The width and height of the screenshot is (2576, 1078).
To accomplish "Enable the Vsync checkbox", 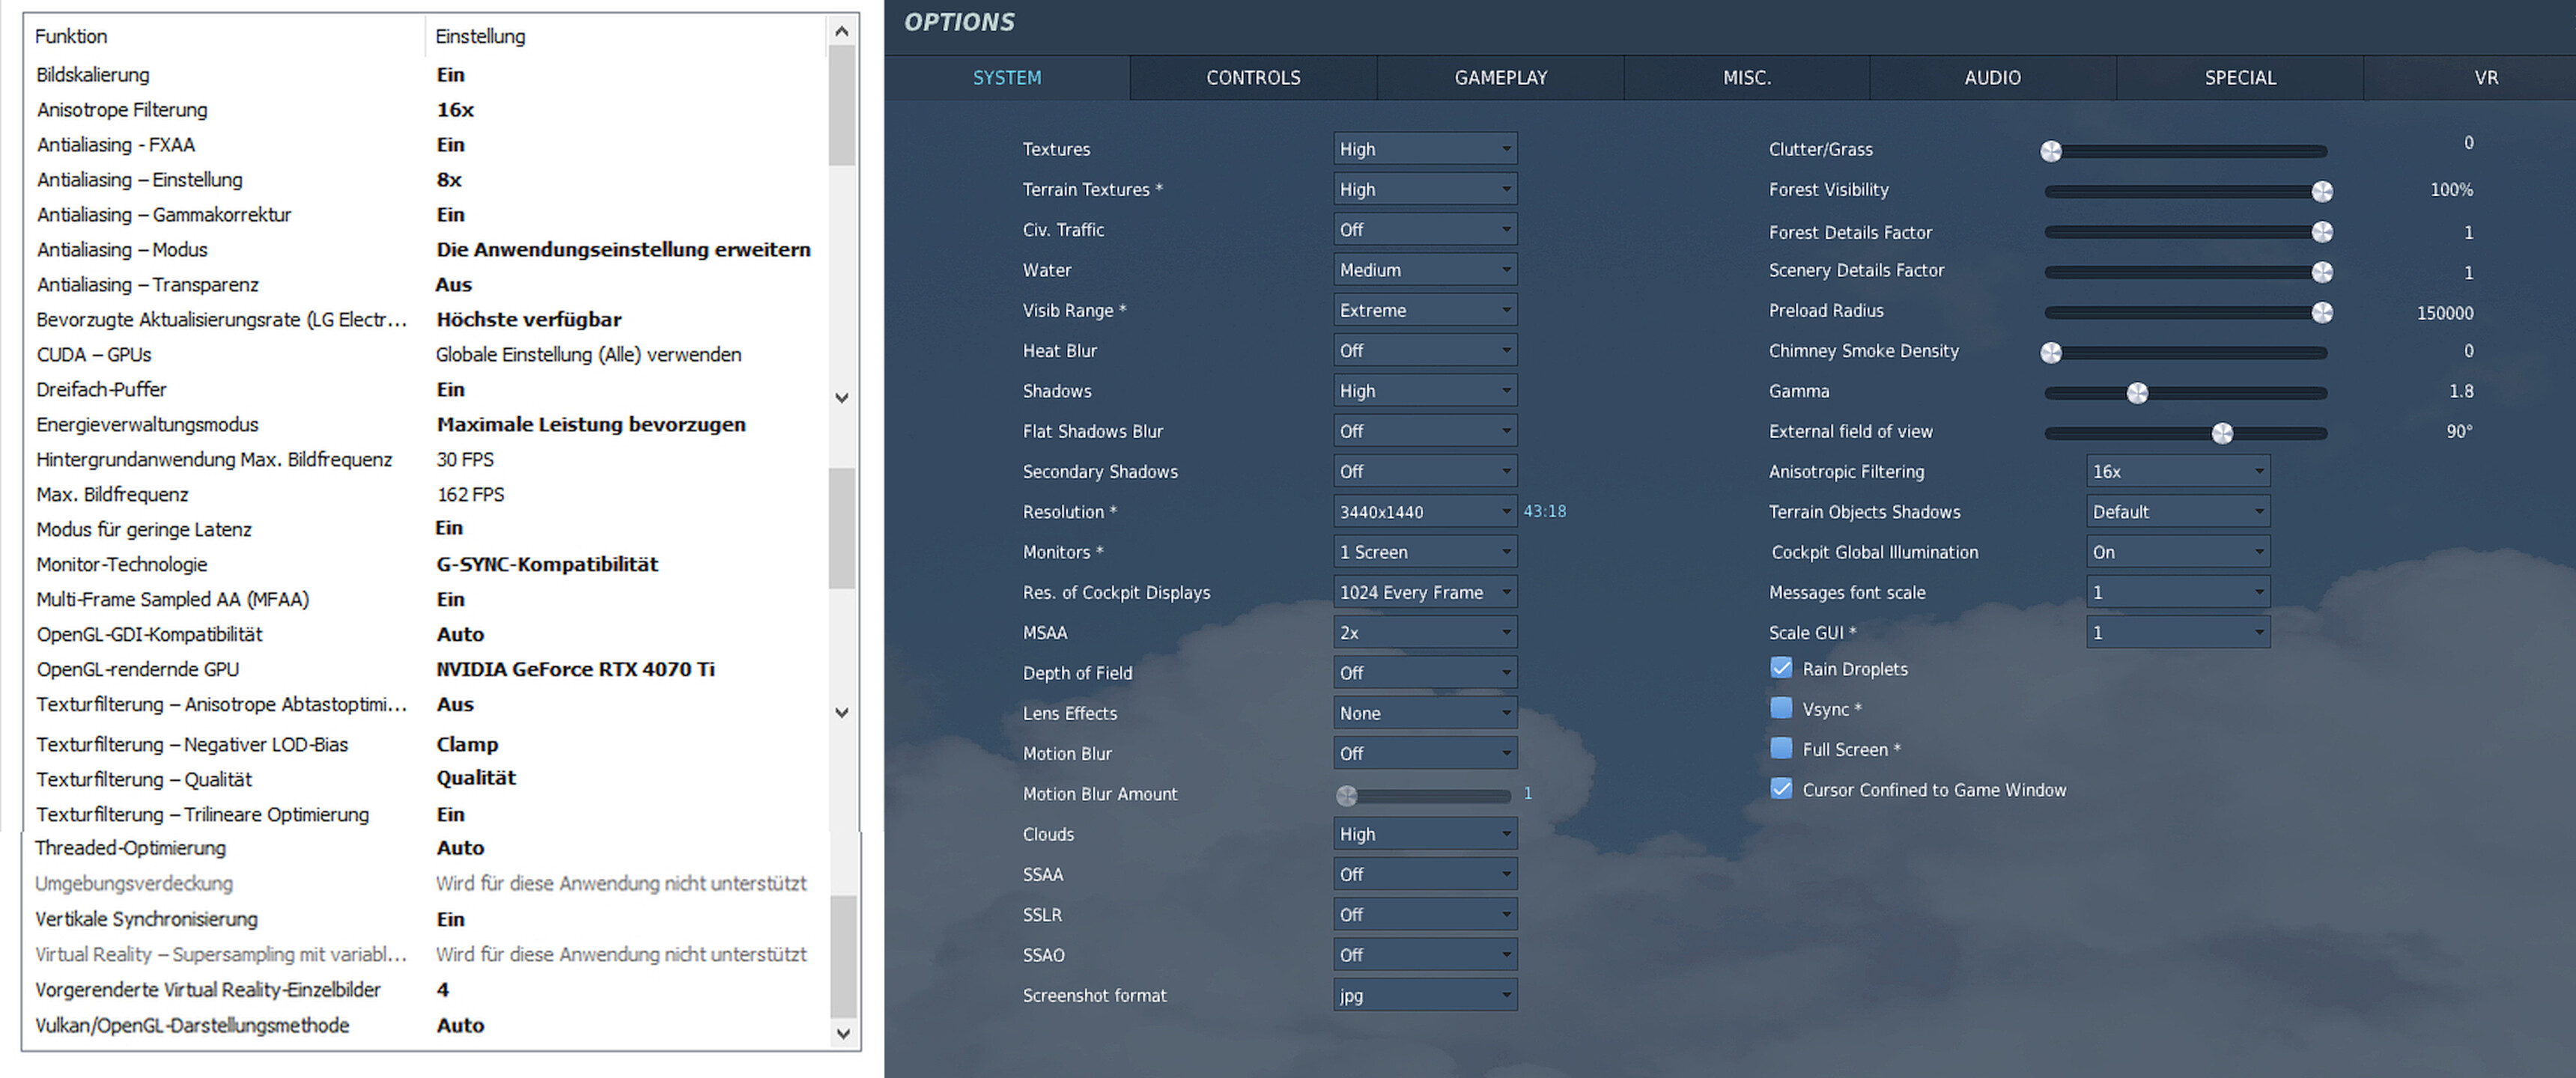I will point(1781,708).
